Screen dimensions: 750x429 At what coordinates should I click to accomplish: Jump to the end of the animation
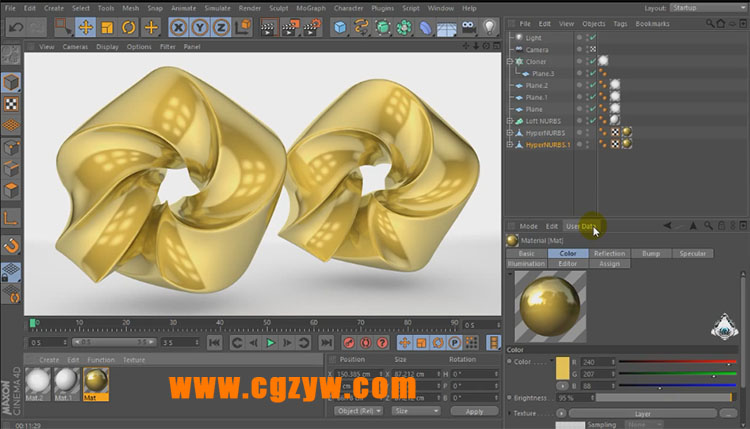[x=327, y=342]
